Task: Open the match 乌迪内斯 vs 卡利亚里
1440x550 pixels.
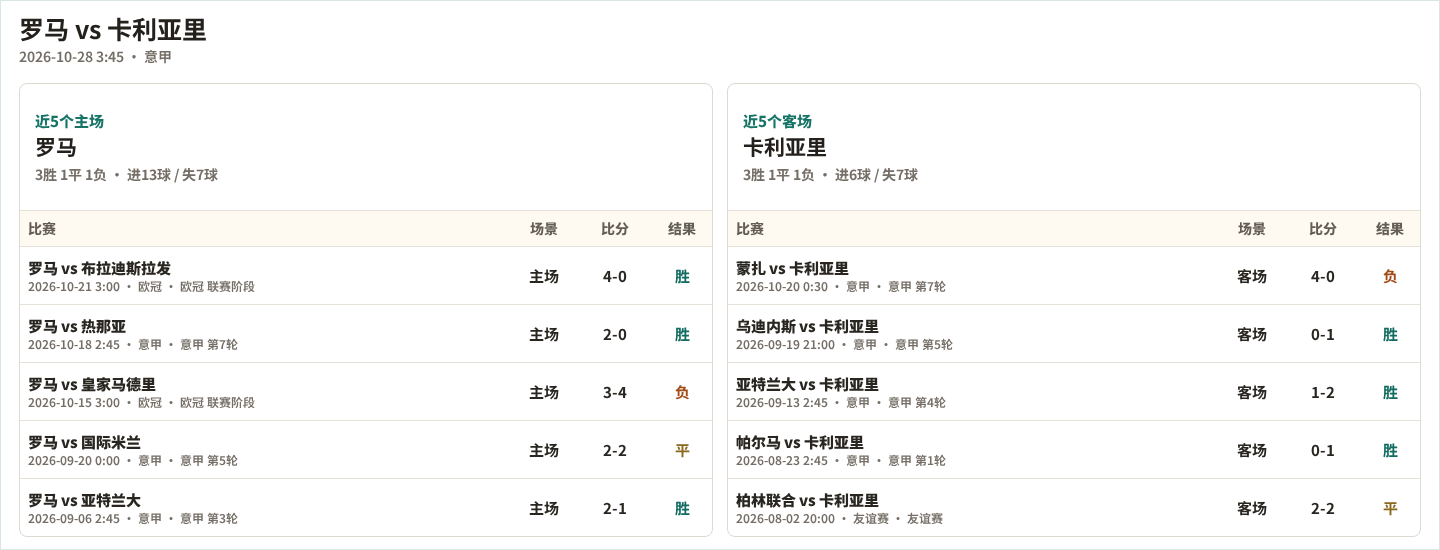Action: (x=807, y=326)
